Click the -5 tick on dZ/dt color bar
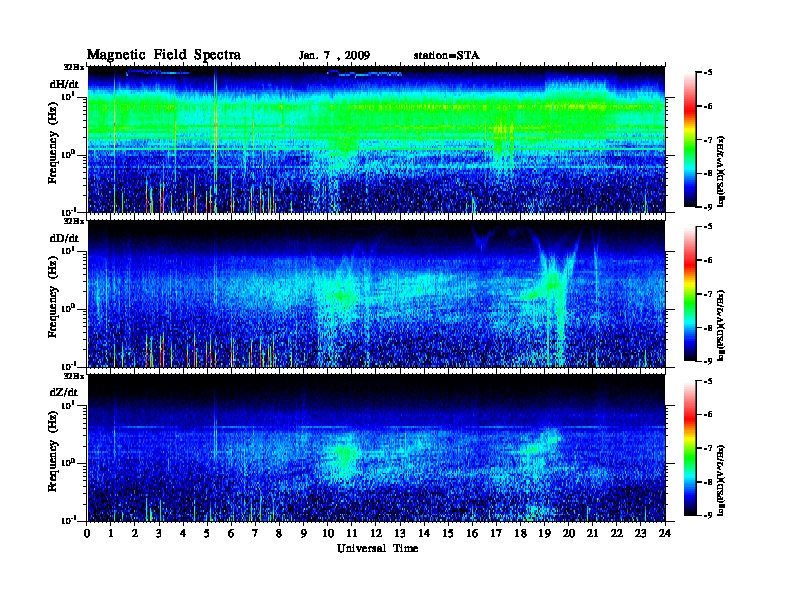This screenshot has width=792, height=612. 708,381
